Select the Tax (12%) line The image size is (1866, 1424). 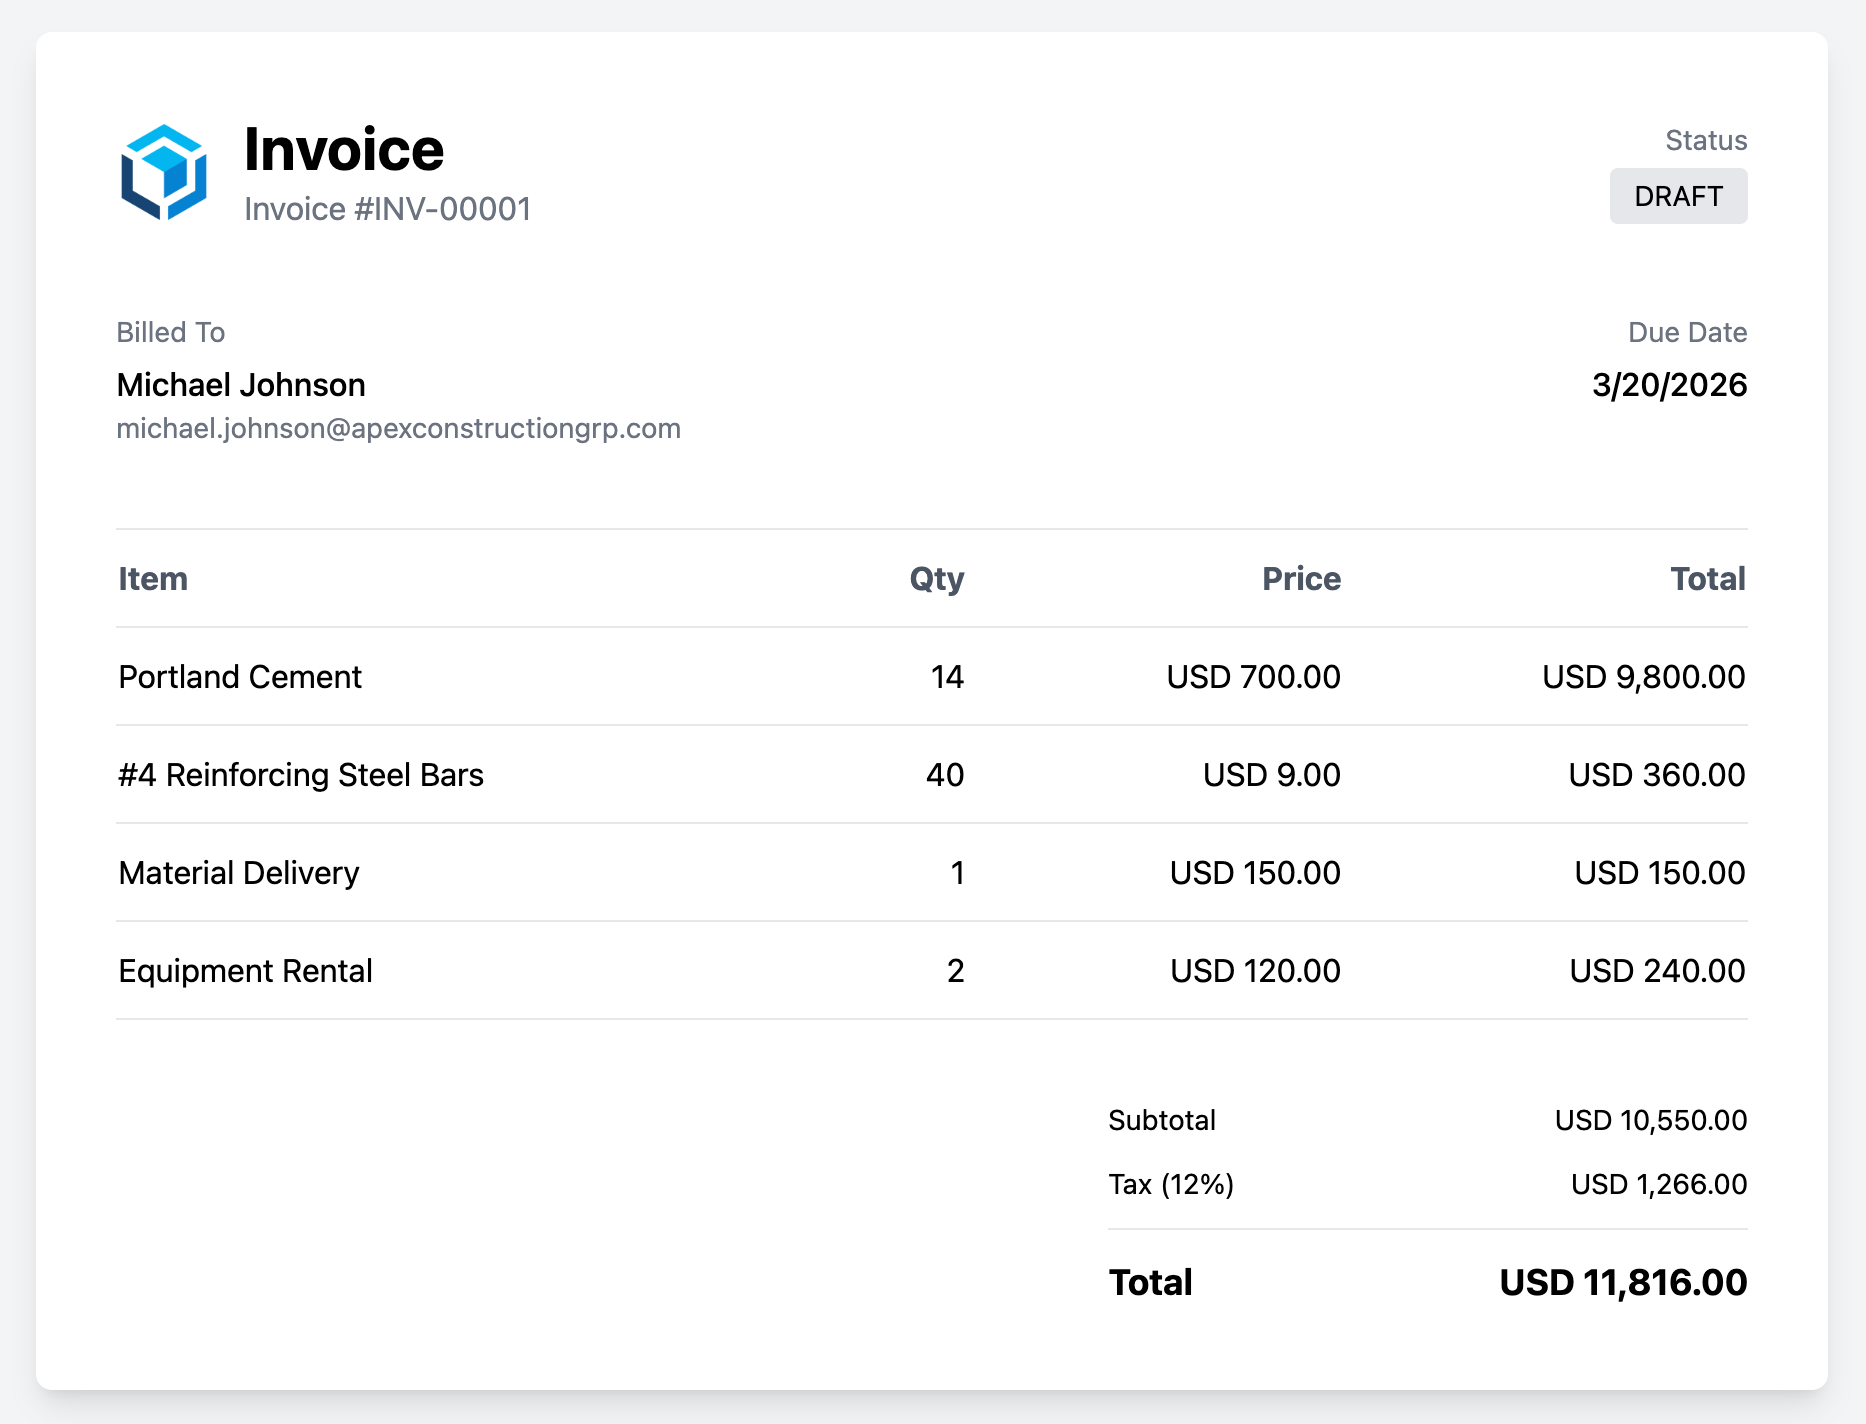(1168, 1184)
